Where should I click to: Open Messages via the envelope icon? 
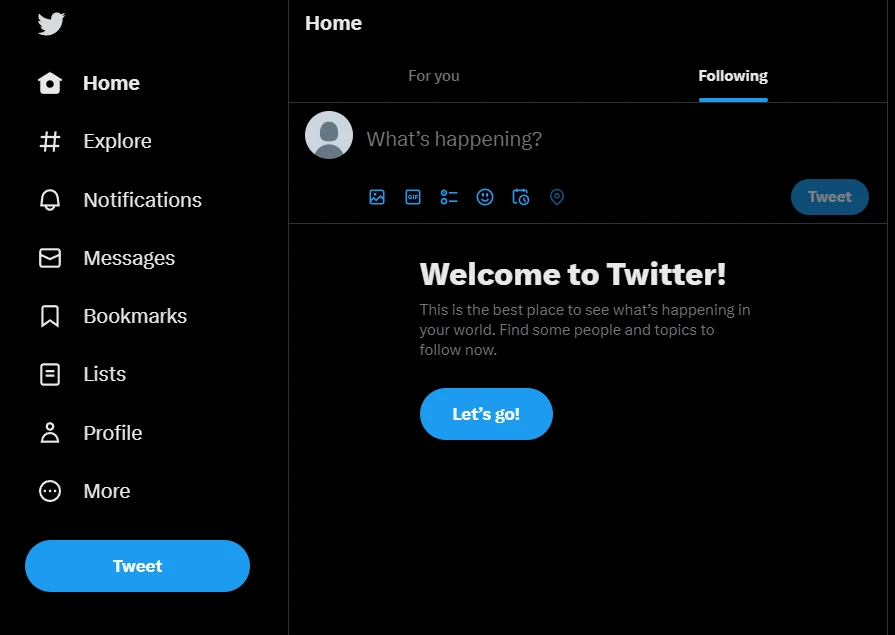tap(50, 258)
